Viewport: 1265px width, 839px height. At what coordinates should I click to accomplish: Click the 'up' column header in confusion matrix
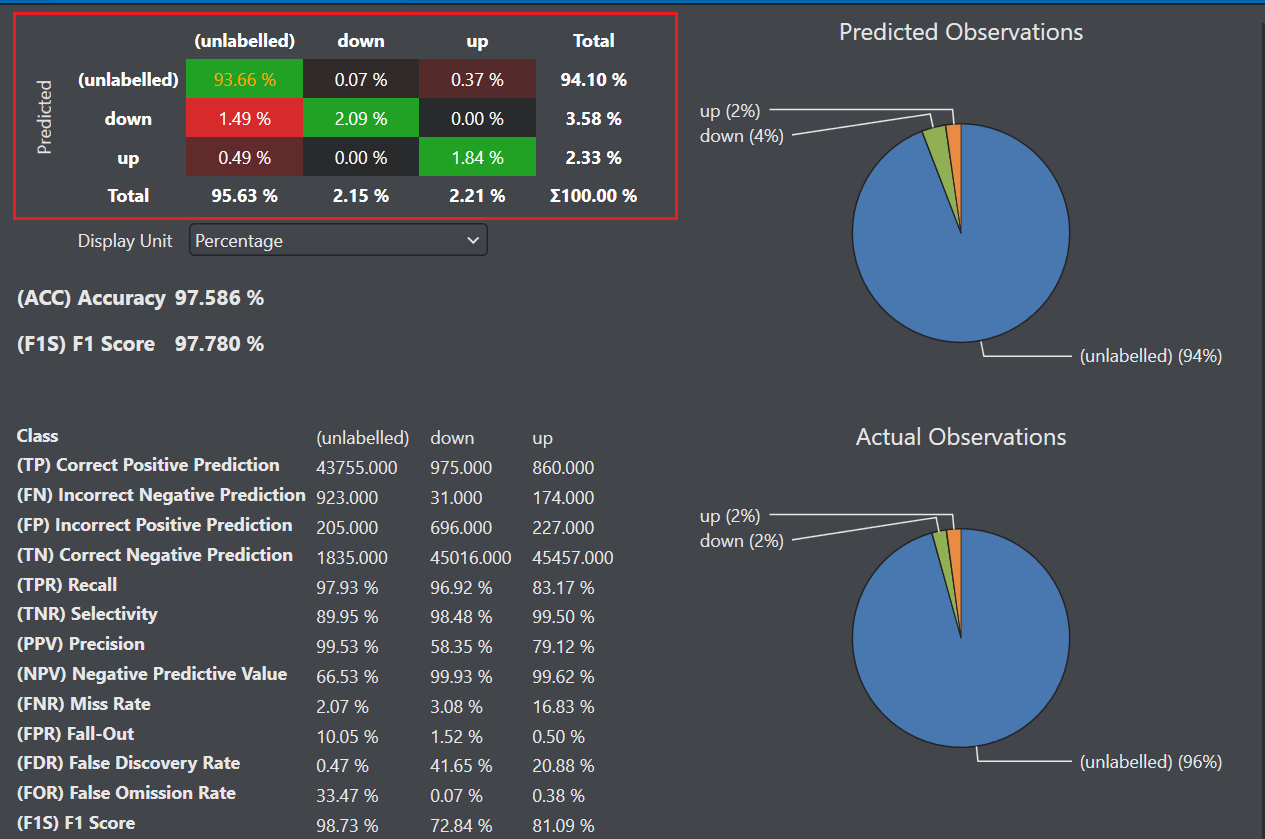pyautogui.click(x=477, y=41)
